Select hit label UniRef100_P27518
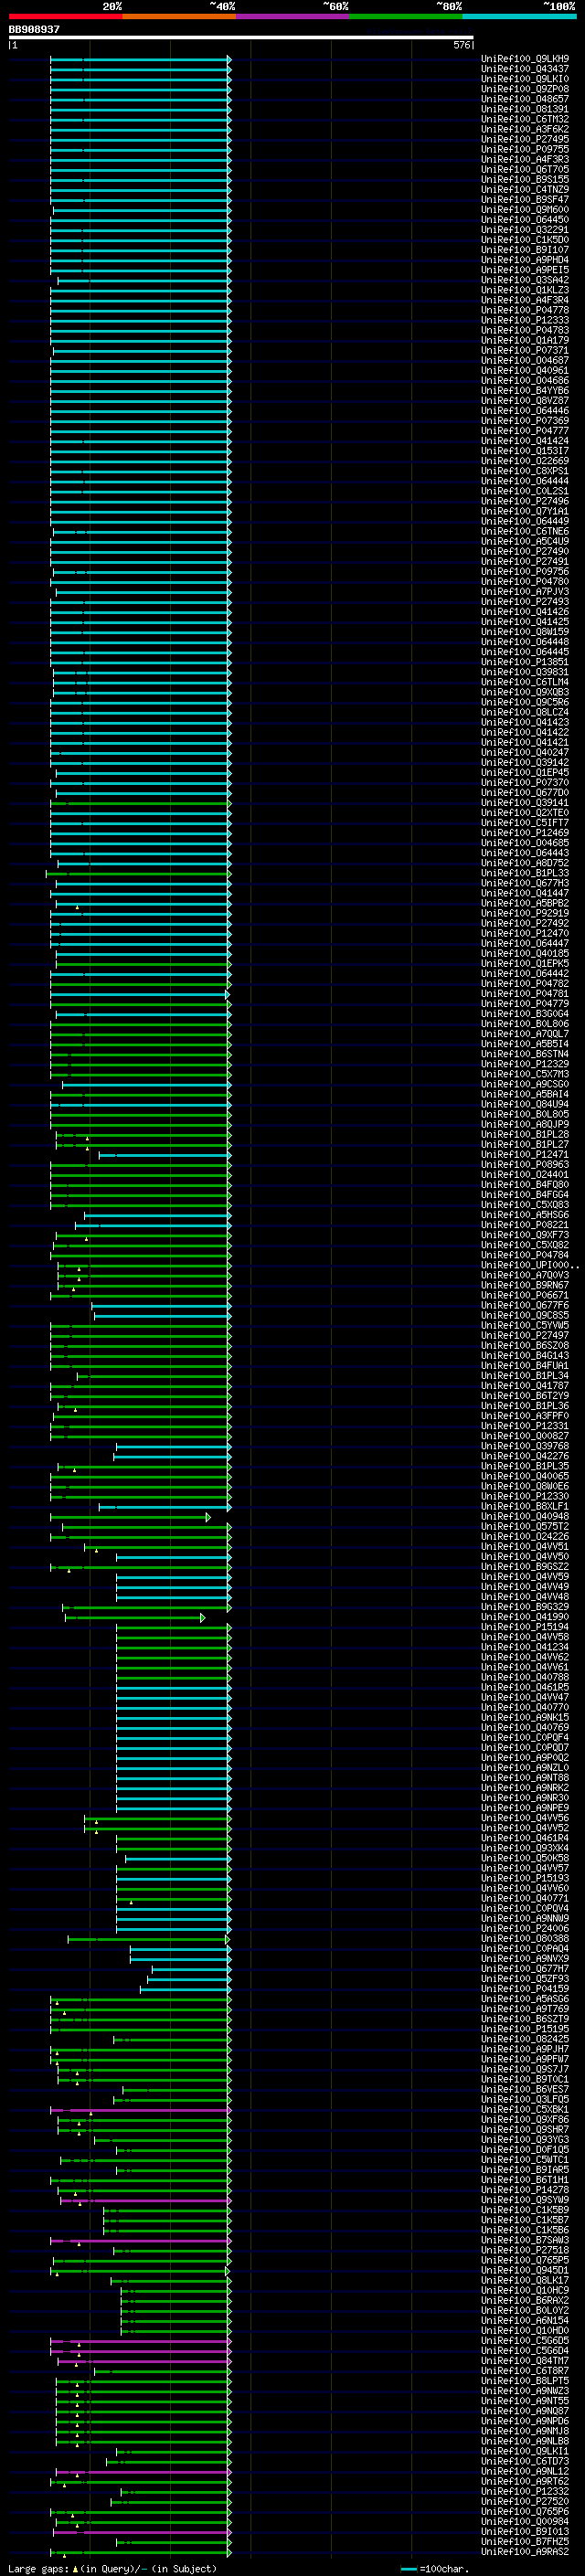This screenshot has height=2576, width=585. pyautogui.click(x=525, y=2250)
